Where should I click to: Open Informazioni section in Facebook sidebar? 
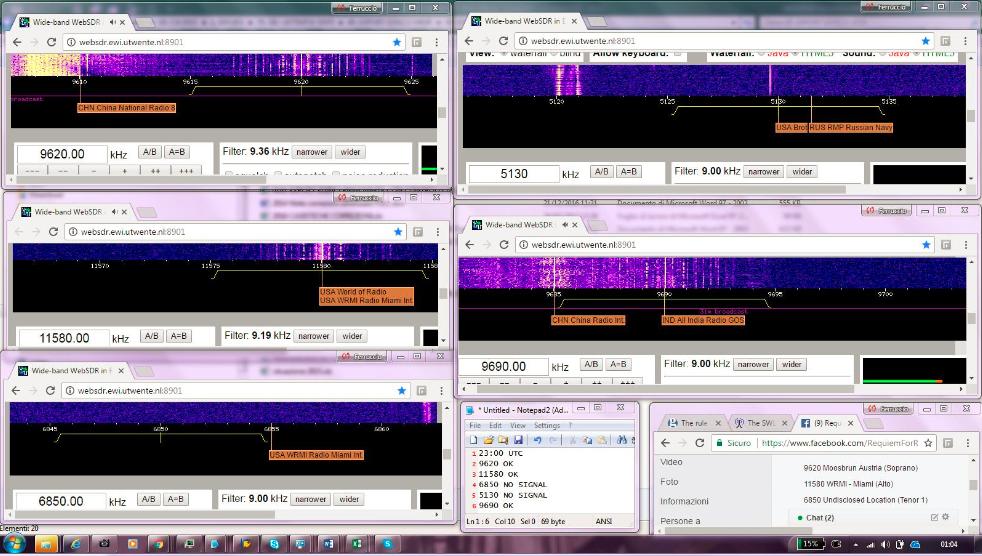pyautogui.click(x=684, y=501)
